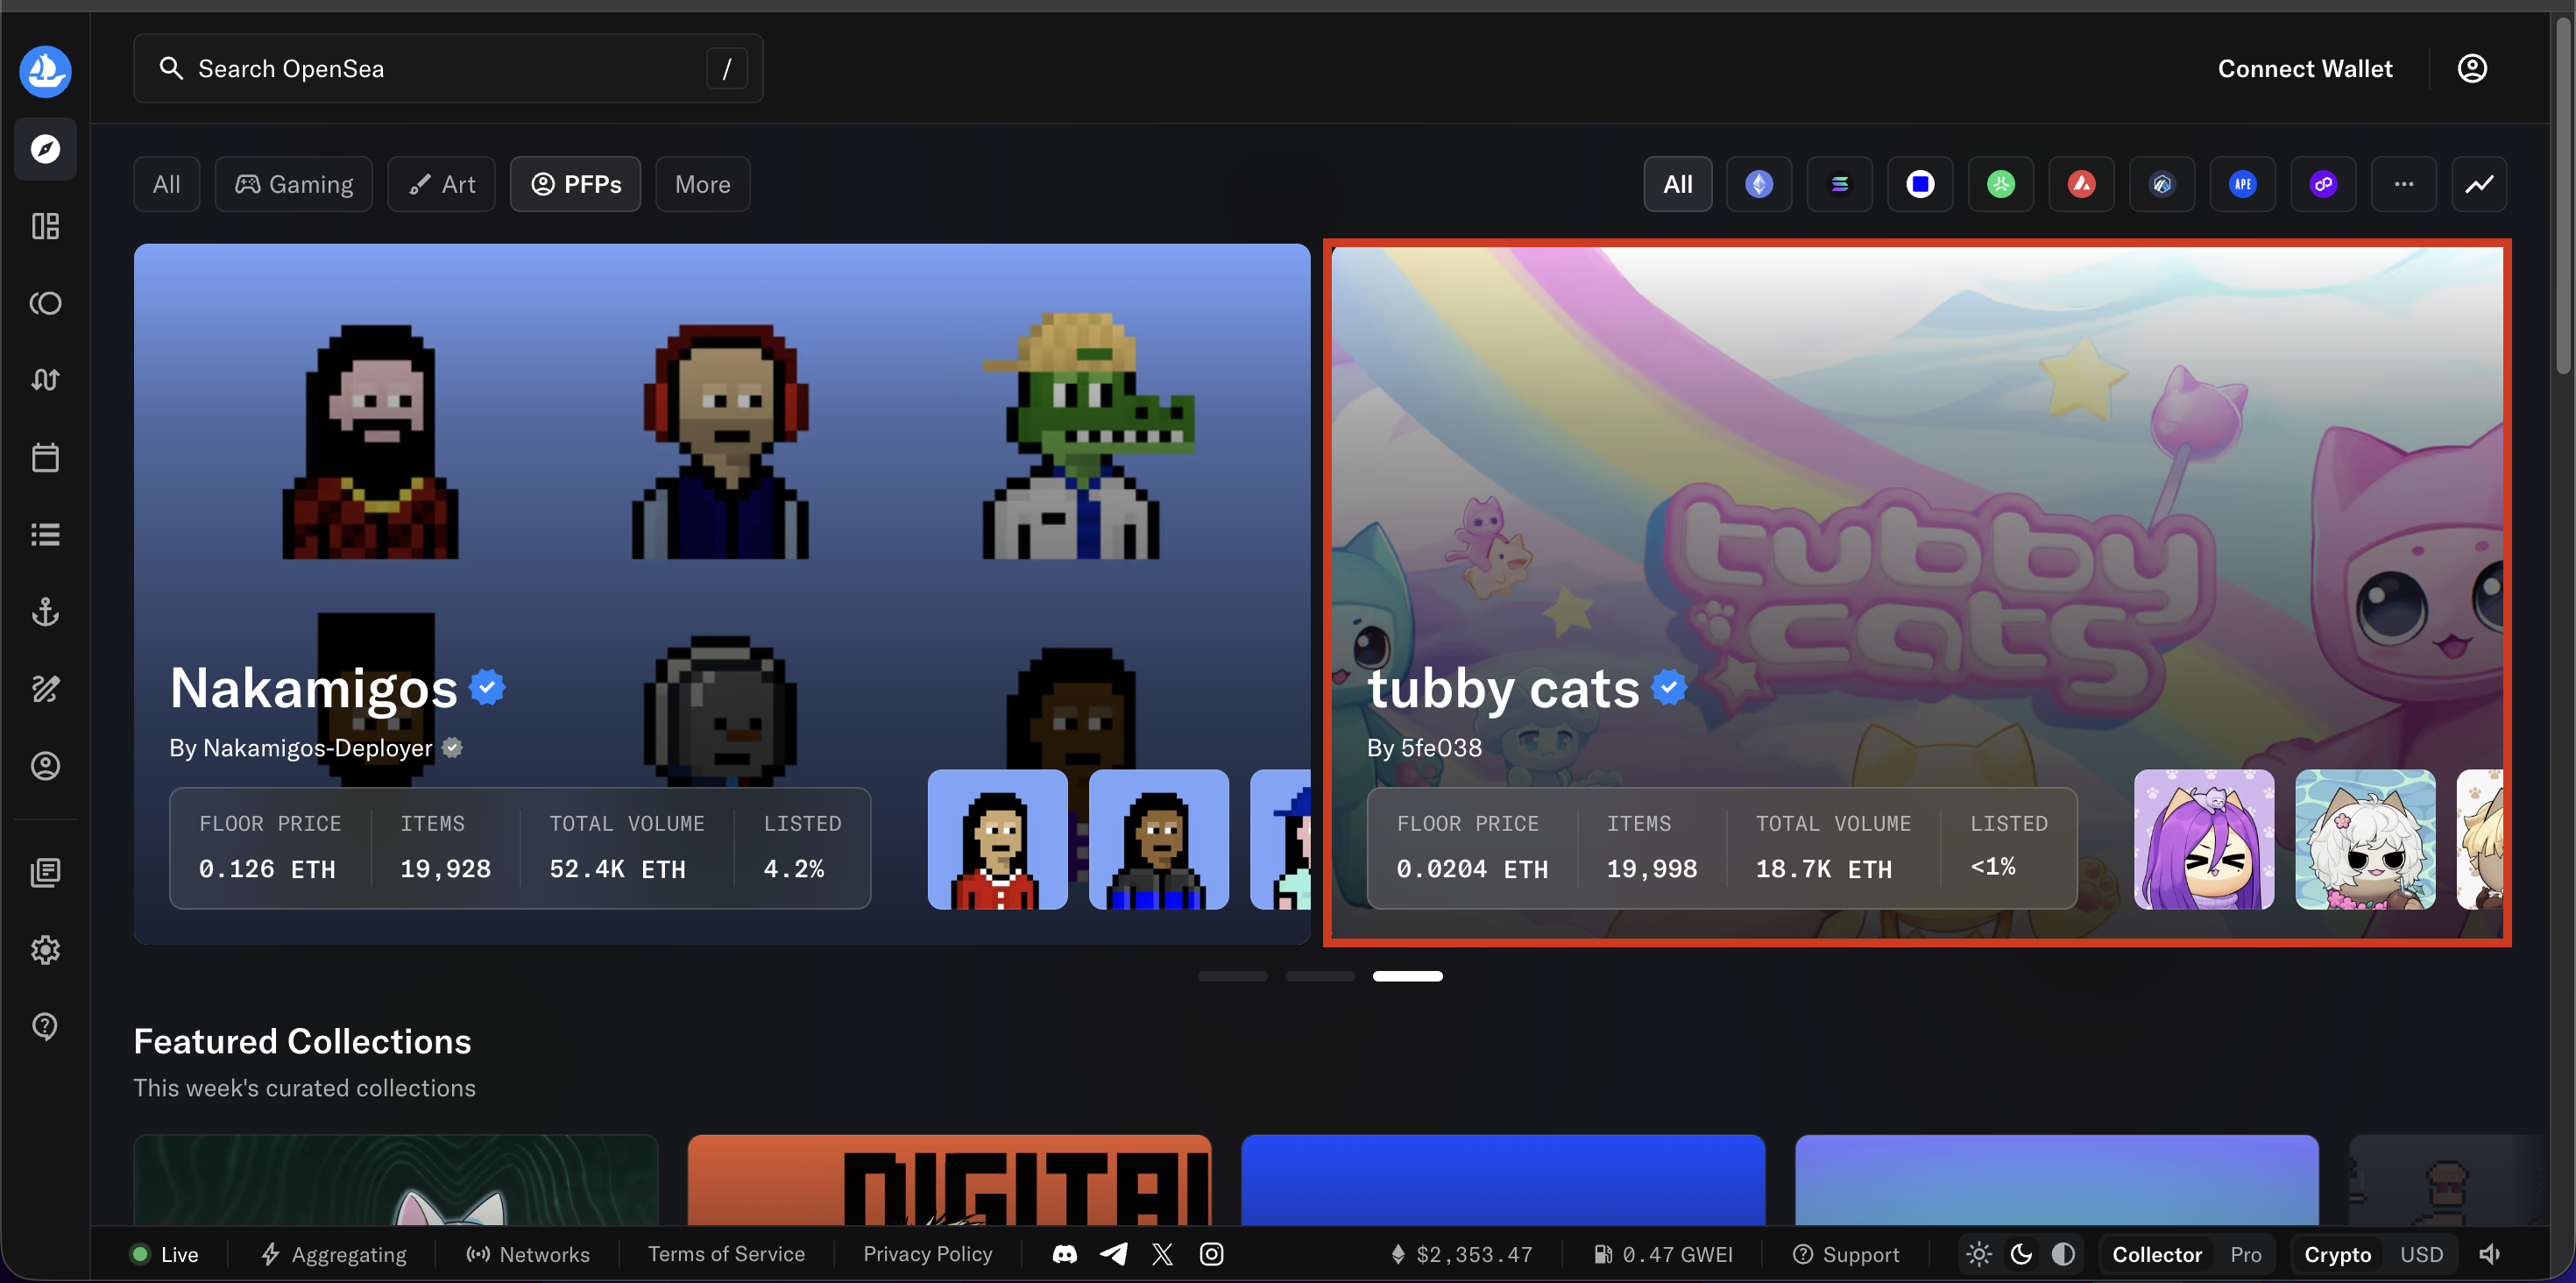Open the trending chart line icon
Viewport: 2576px width, 1283px height.
2479,184
